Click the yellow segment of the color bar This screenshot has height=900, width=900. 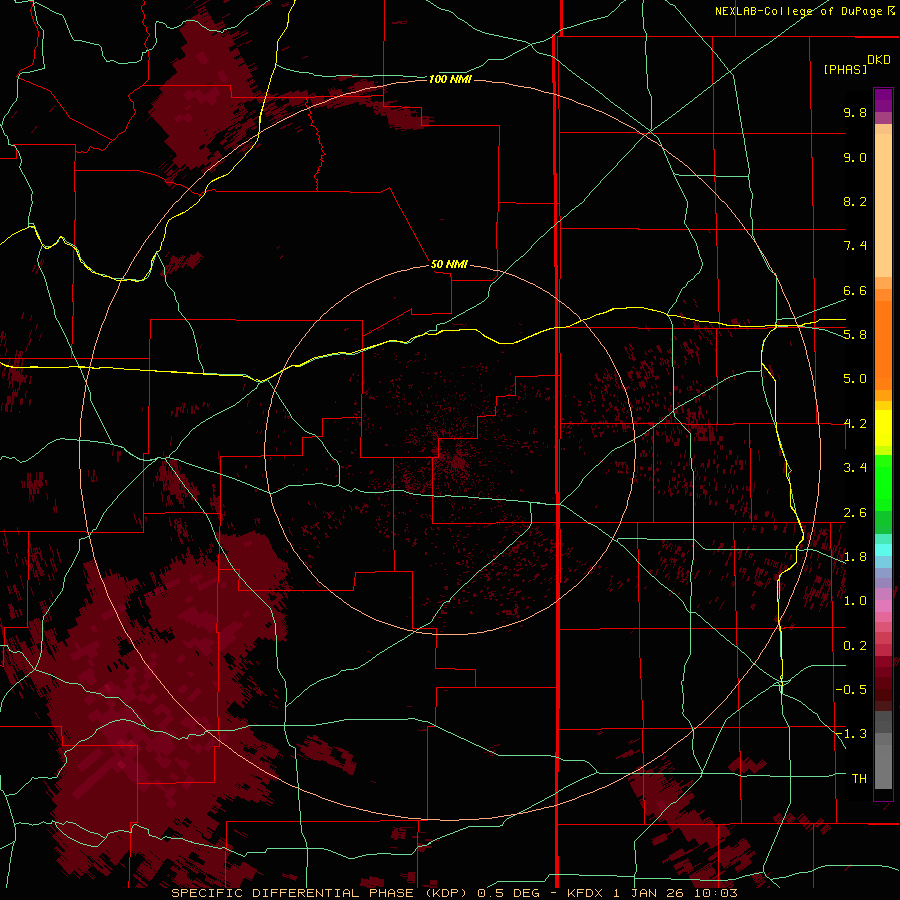tap(883, 428)
